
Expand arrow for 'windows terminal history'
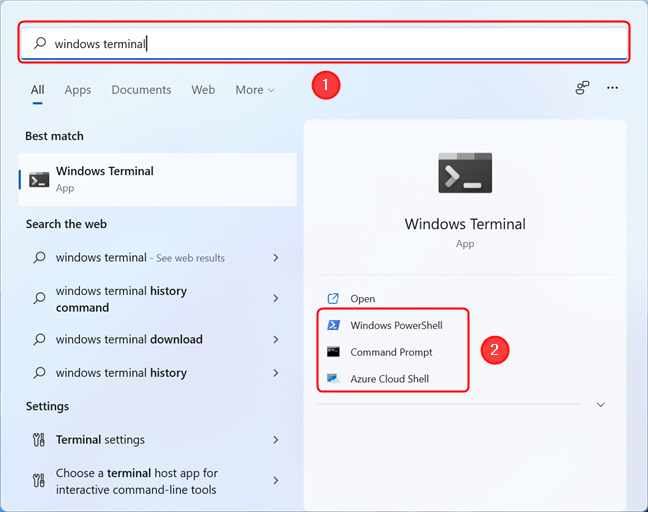276,373
